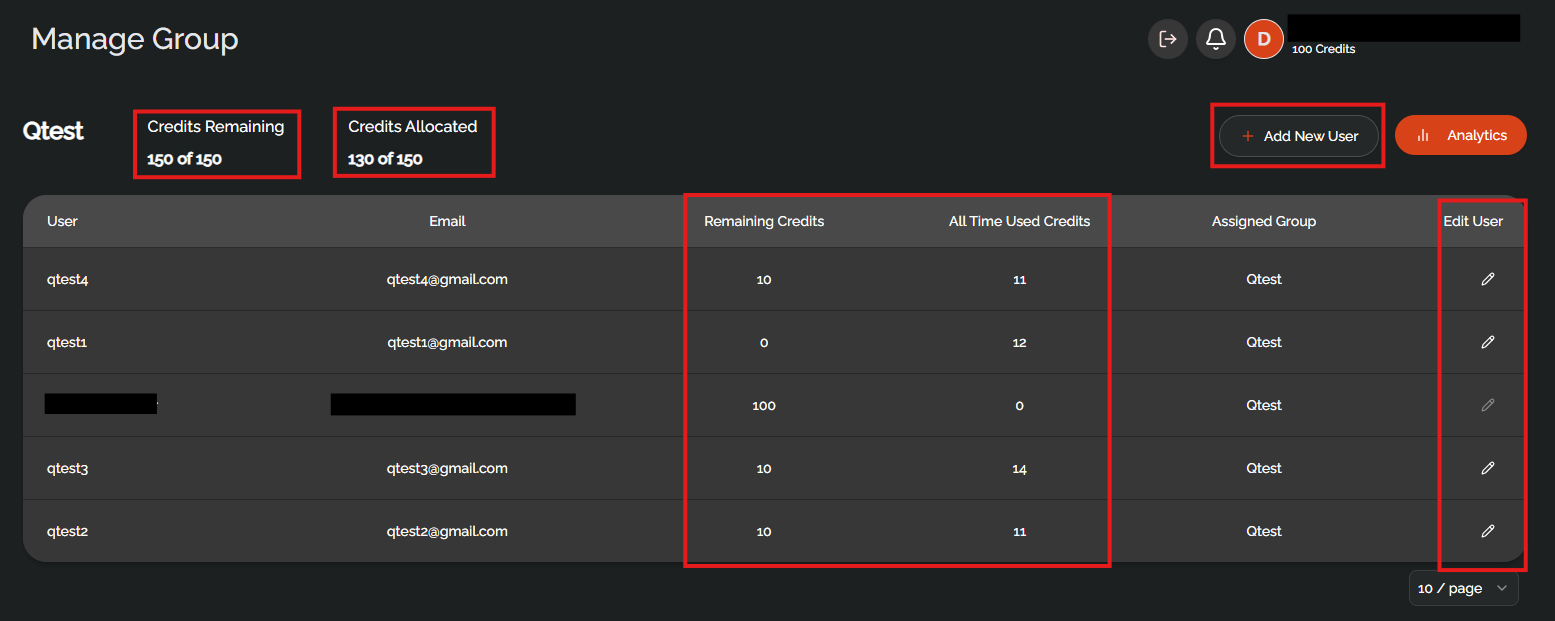
Task: Edit user qtest2 with pencil icon
Action: coord(1488,531)
